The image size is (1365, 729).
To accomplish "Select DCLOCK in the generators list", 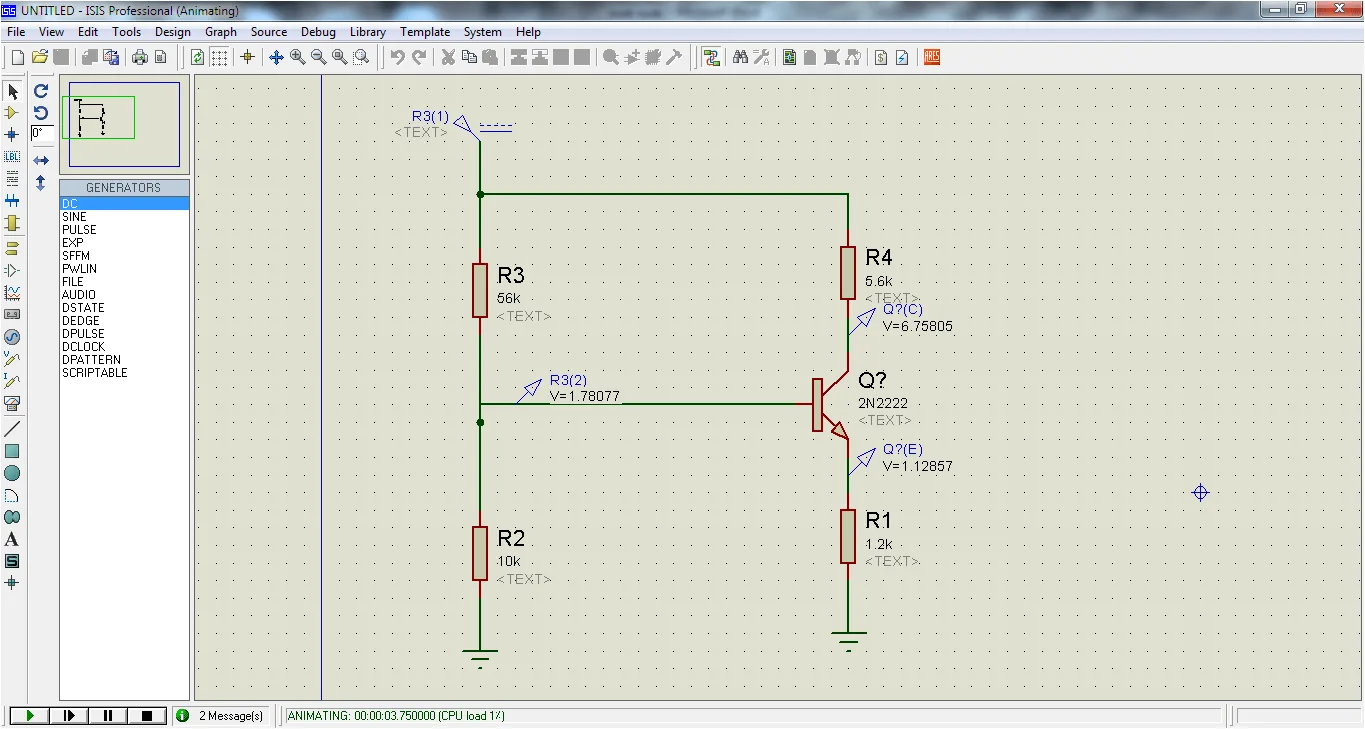I will pyautogui.click(x=125, y=347).
